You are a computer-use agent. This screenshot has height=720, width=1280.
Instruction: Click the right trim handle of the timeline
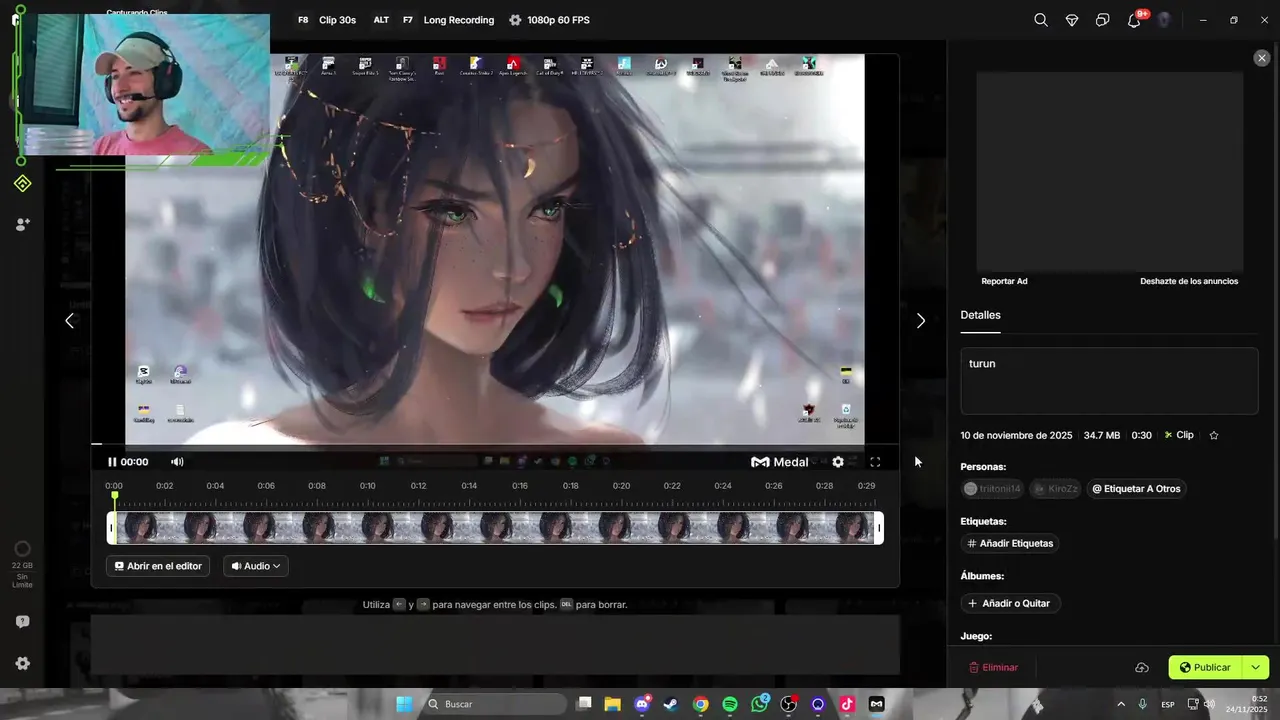point(879,528)
